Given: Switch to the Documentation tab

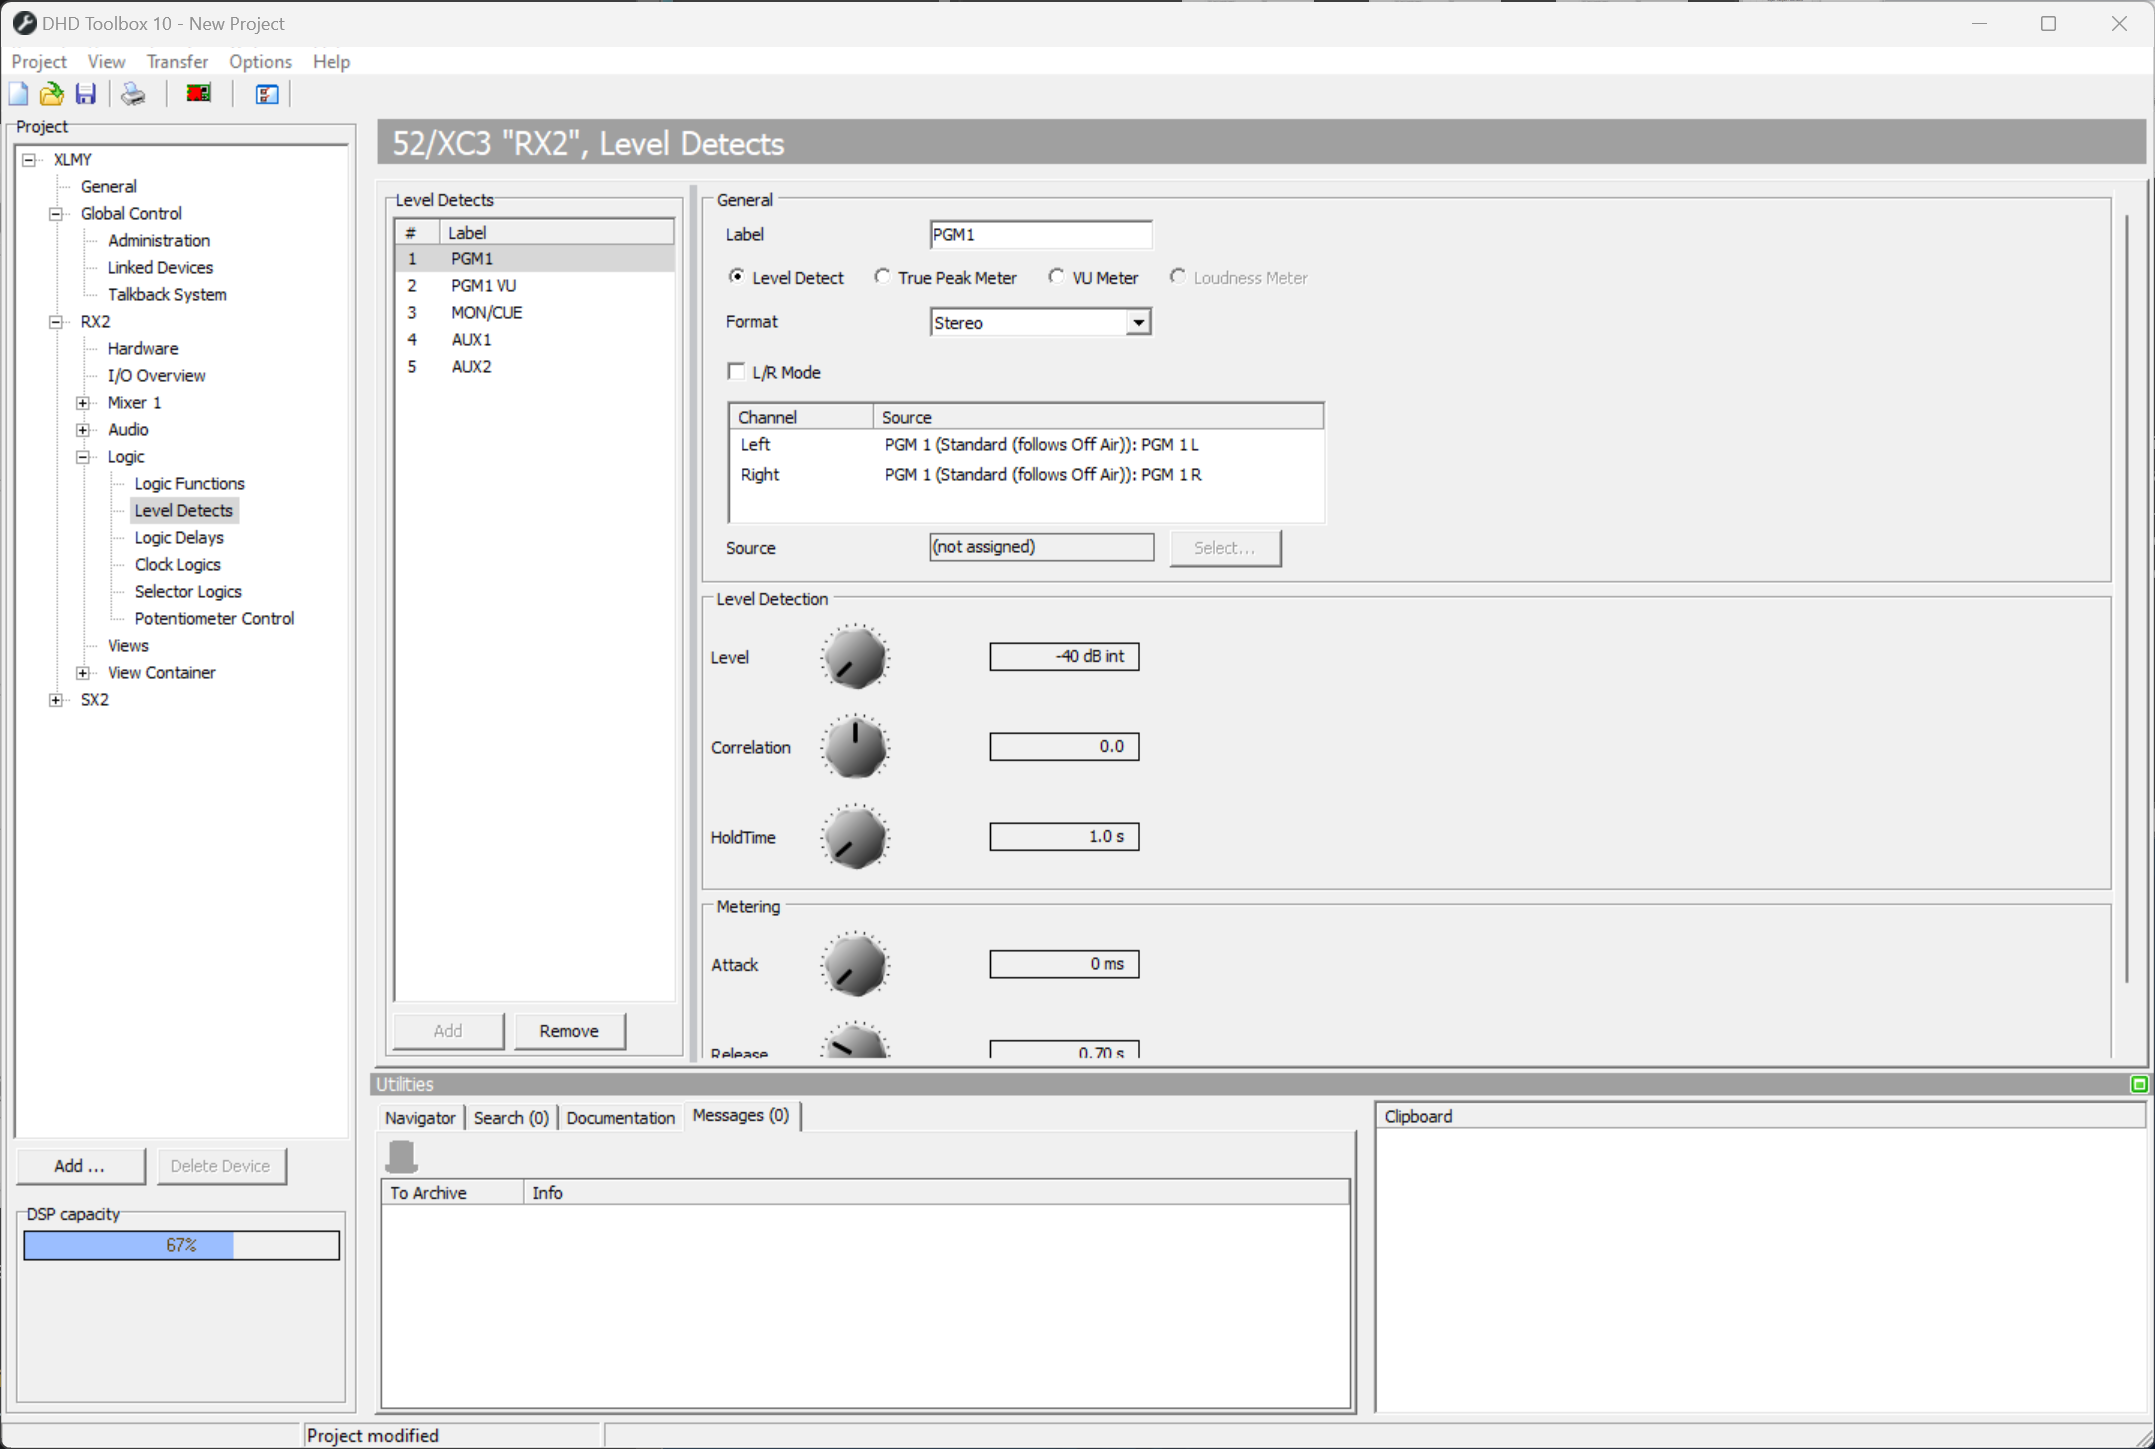Looking at the screenshot, I should click(620, 1117).
